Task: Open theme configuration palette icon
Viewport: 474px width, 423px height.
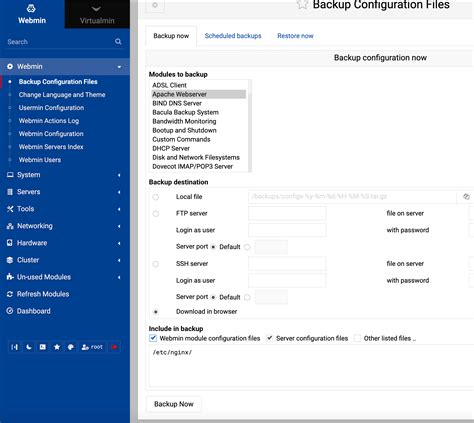Action: (x=71, y=347)
